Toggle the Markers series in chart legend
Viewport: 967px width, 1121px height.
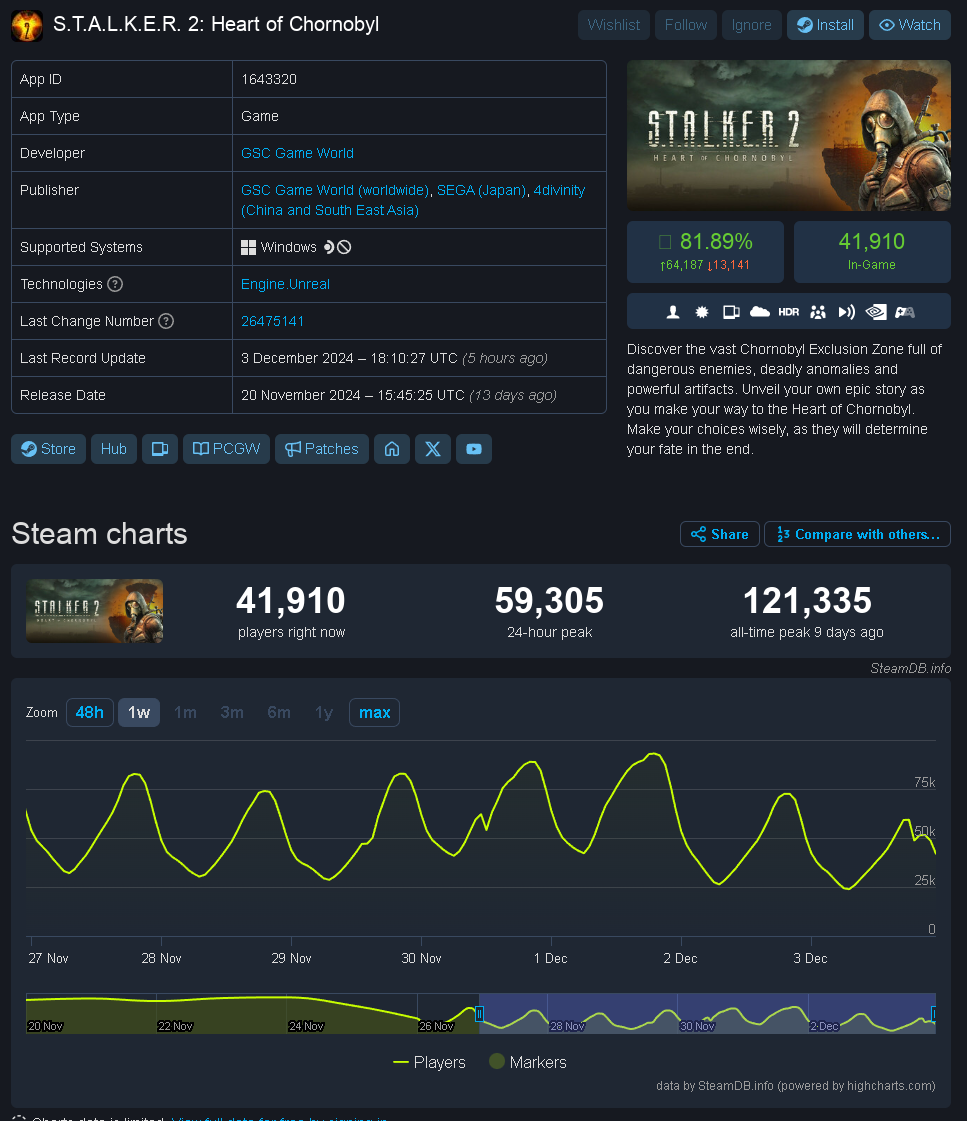527,1062
